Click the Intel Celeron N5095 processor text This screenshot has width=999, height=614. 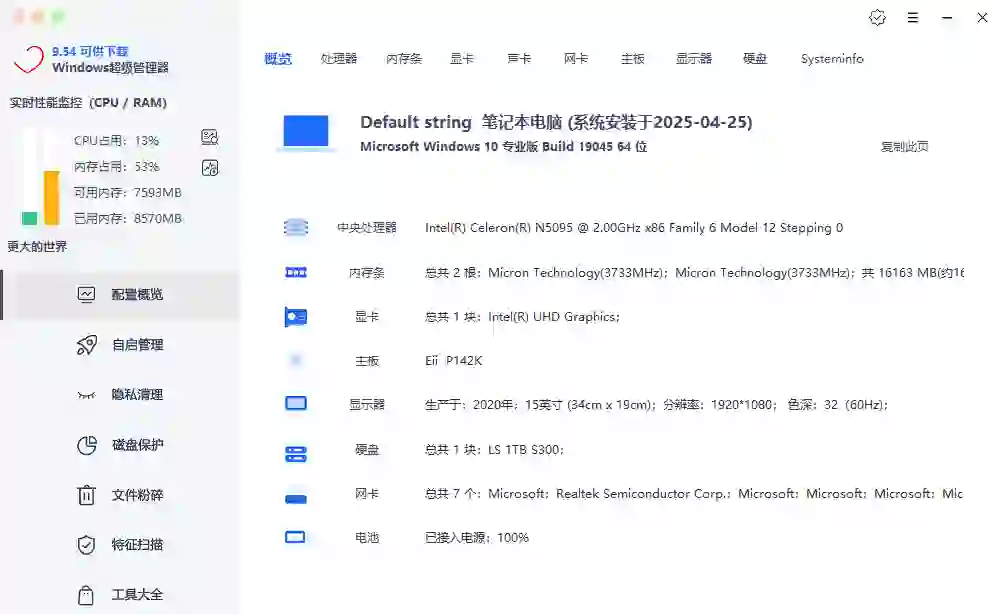pyautogui.click(x=634, y=228)
